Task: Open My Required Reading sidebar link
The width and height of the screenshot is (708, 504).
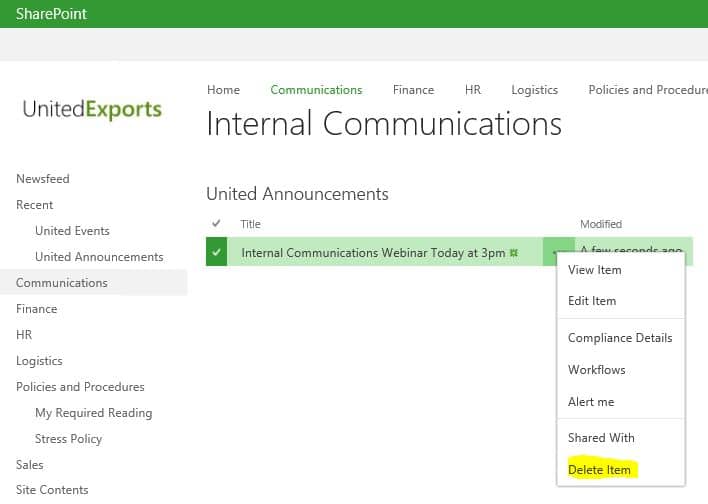Action: (93, 413)
